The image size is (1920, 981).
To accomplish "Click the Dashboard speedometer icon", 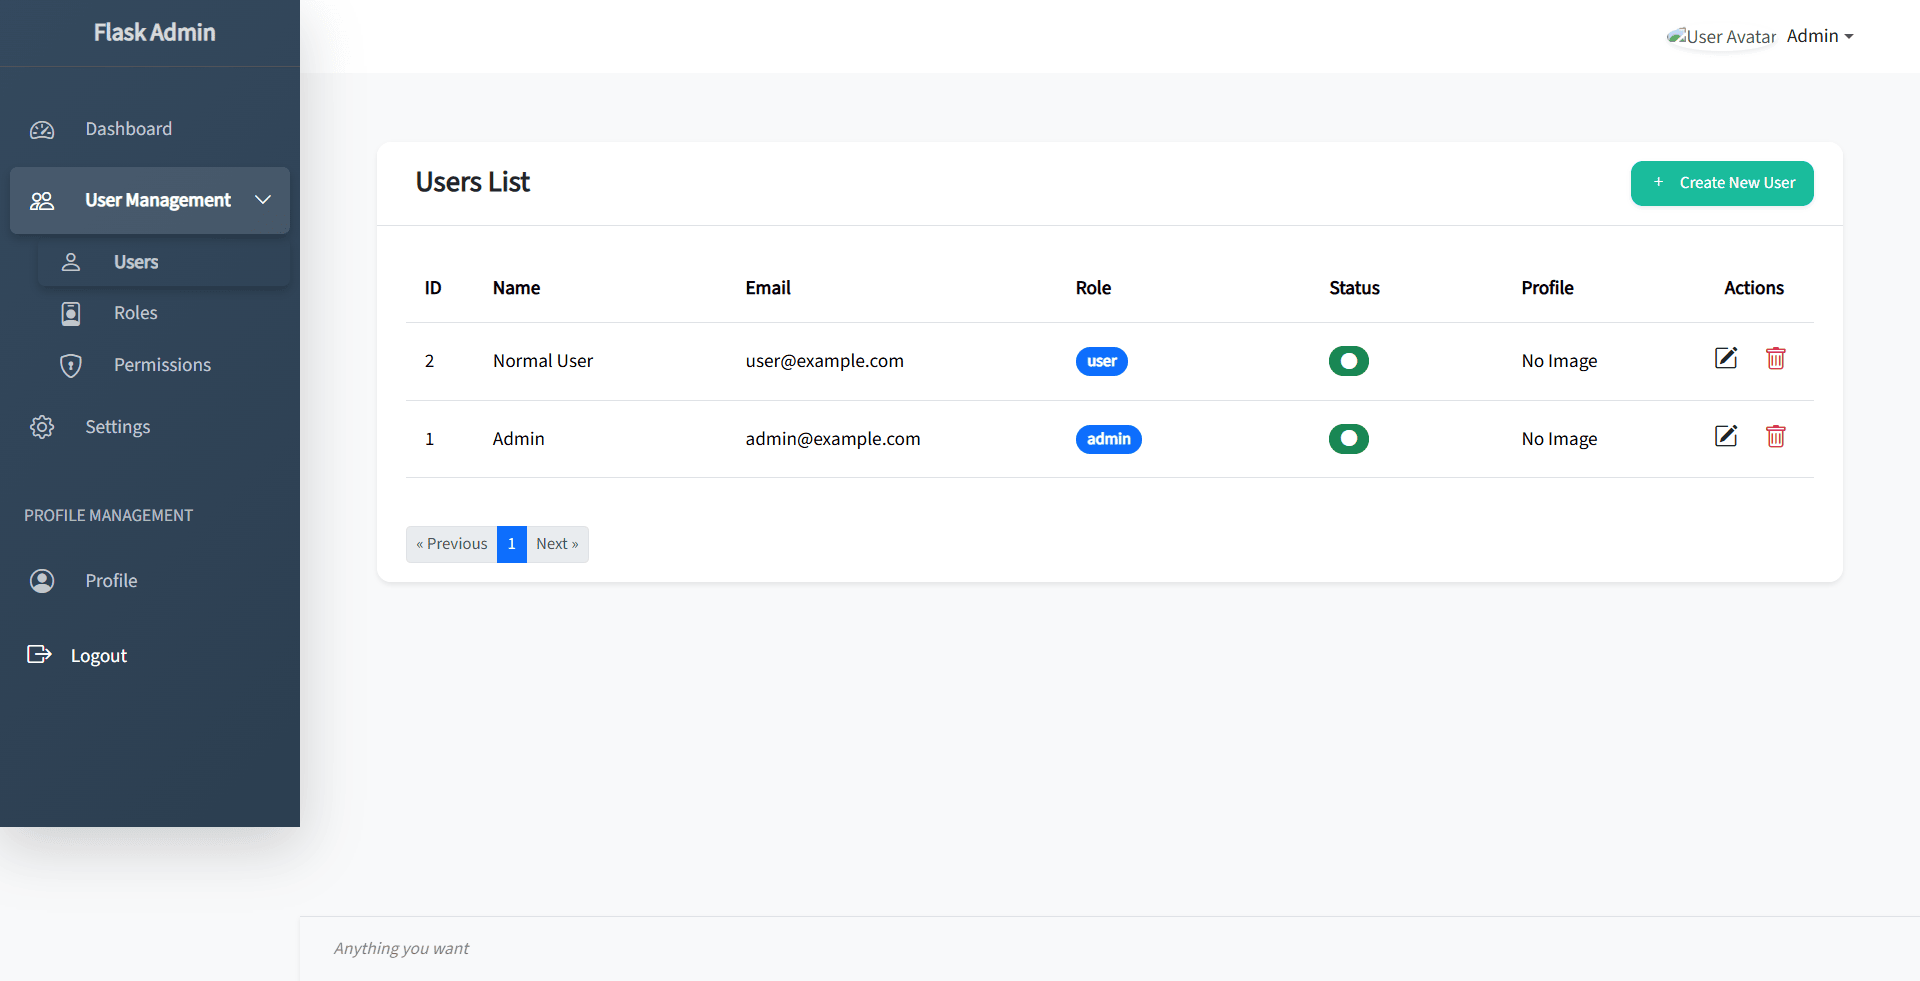I will point(42,130).
